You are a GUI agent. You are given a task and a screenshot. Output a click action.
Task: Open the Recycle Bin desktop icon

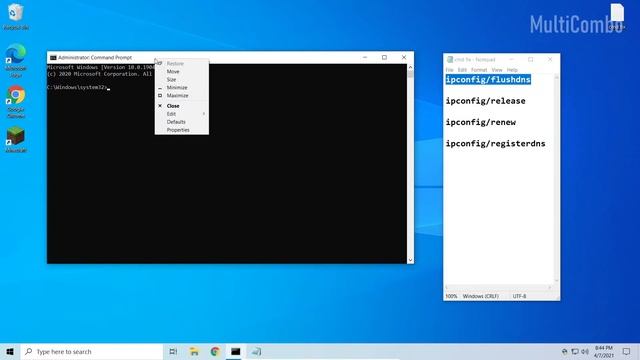pos(16,16)
